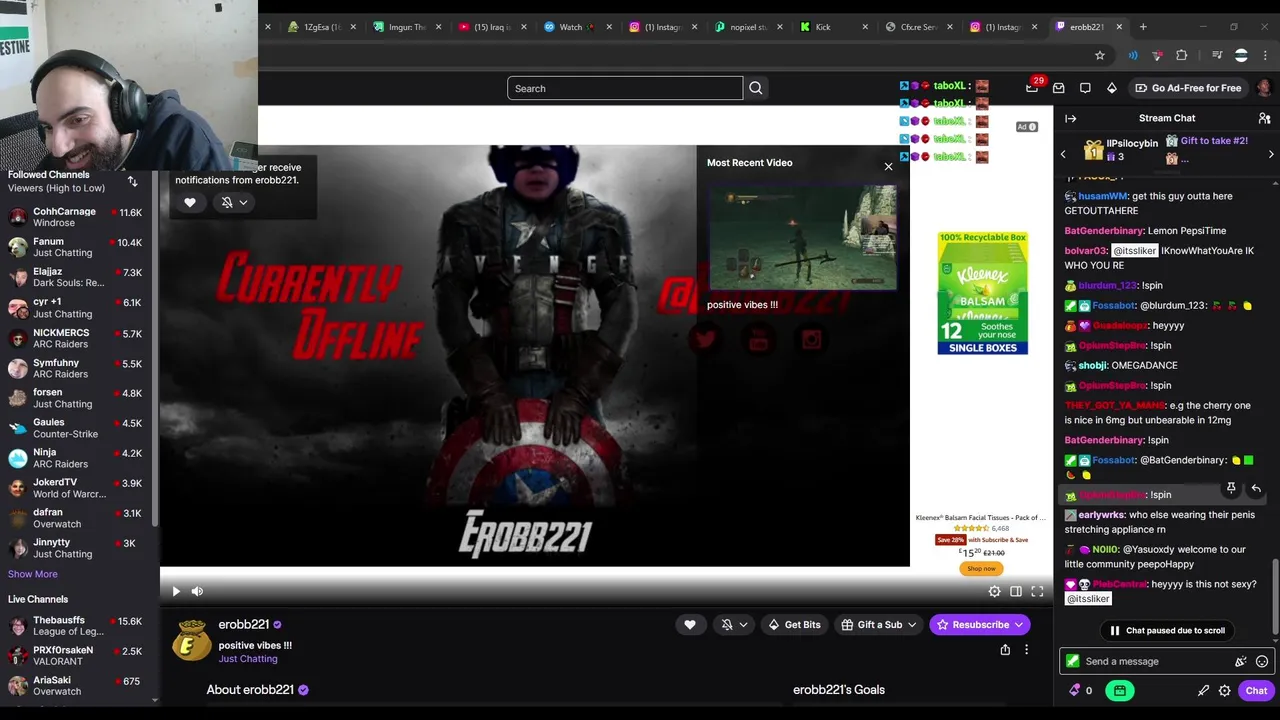
Task: Click the erobb221 channel avatar
Action: click(x=190, y=641)
